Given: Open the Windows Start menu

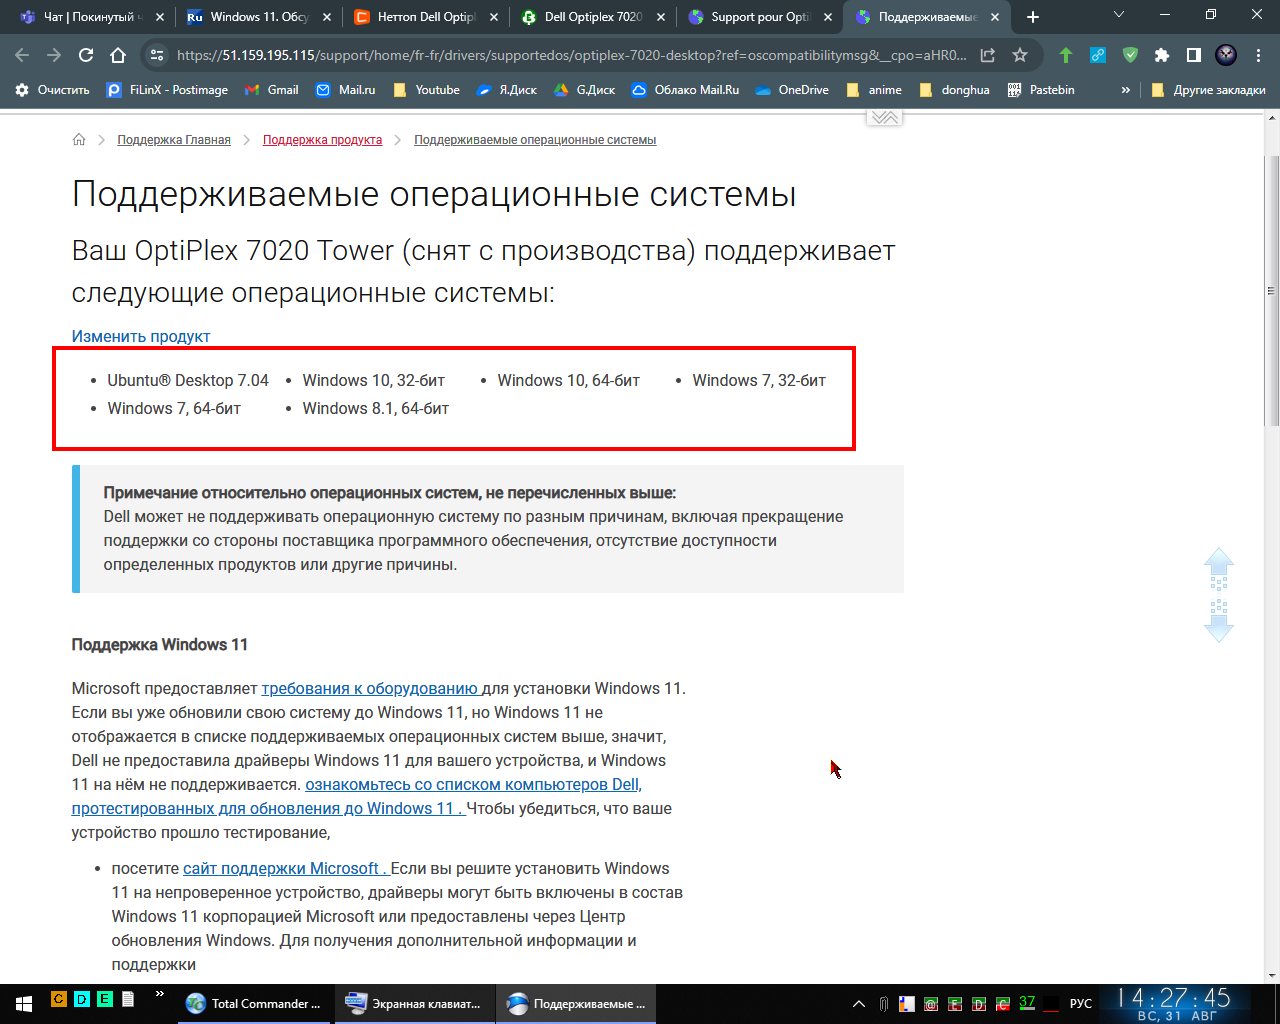Looking at the screenshot, I should (23, 1003).
